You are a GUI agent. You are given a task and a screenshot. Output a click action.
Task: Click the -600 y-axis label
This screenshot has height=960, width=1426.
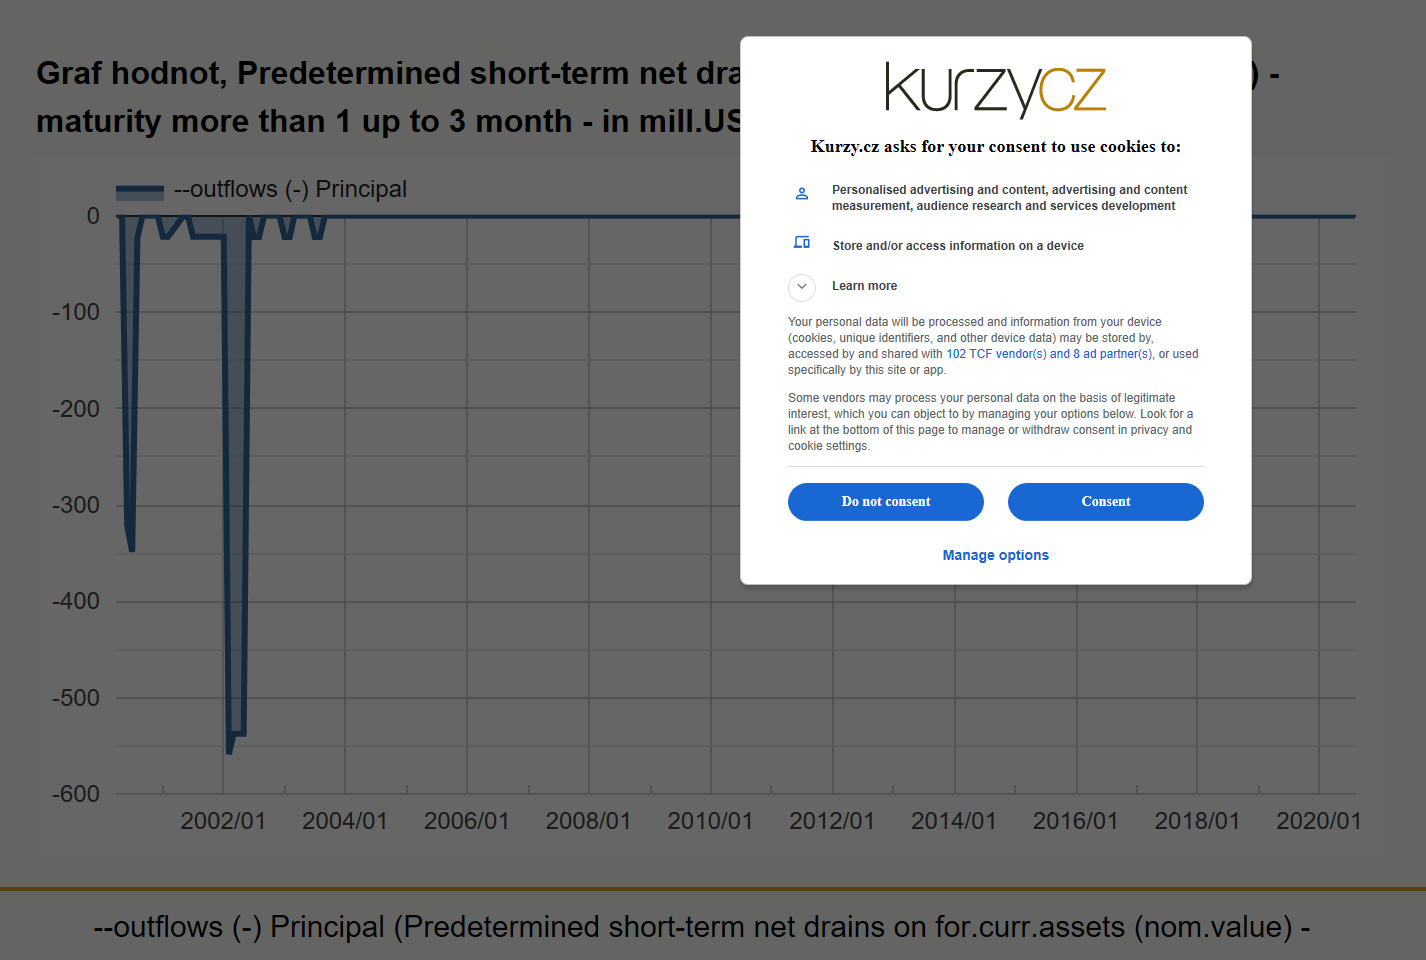(x=76, y=794)
